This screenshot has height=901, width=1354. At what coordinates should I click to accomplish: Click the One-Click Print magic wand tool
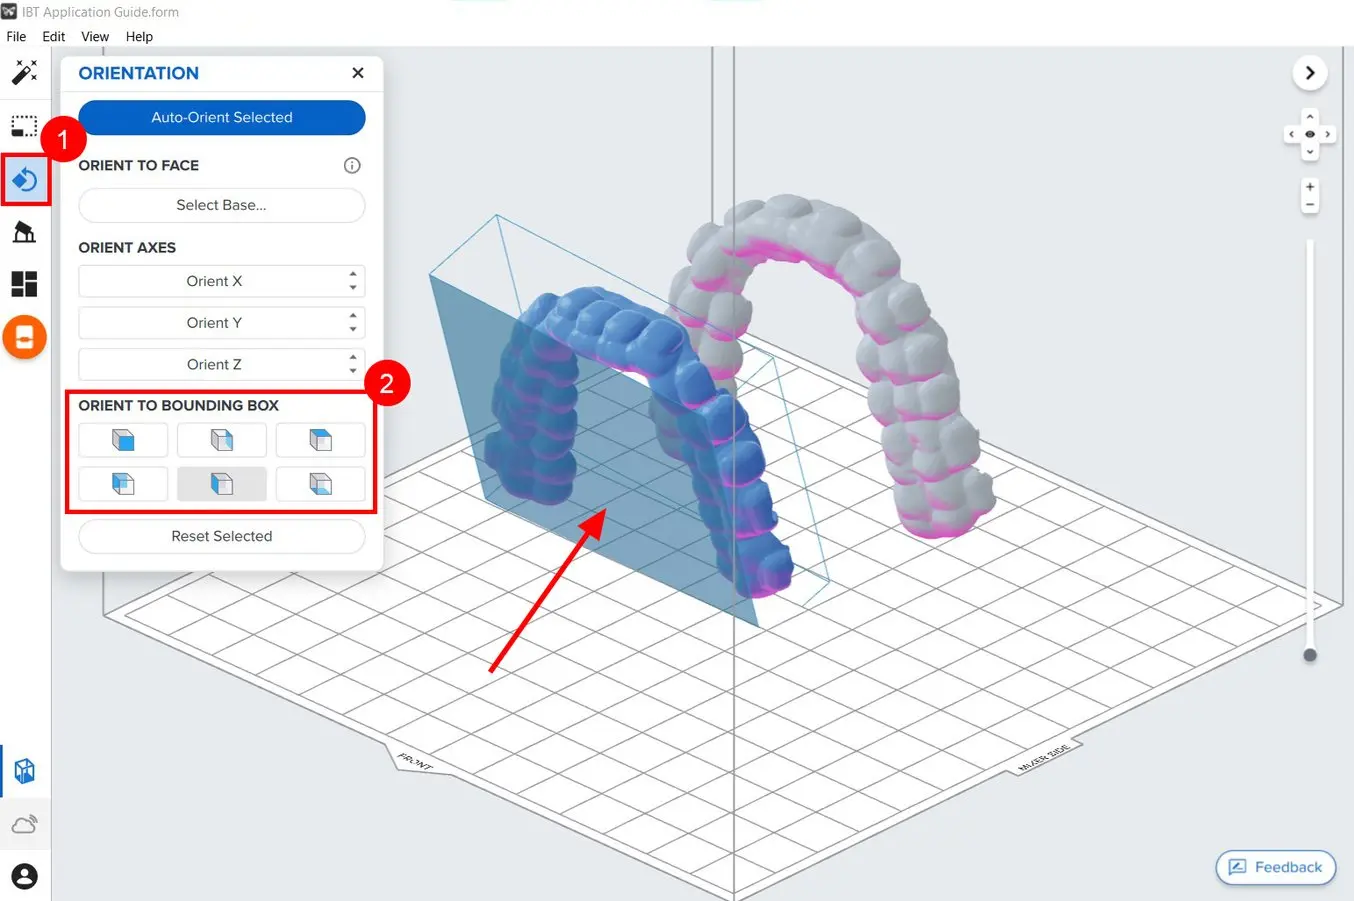(x=24, y=72)
